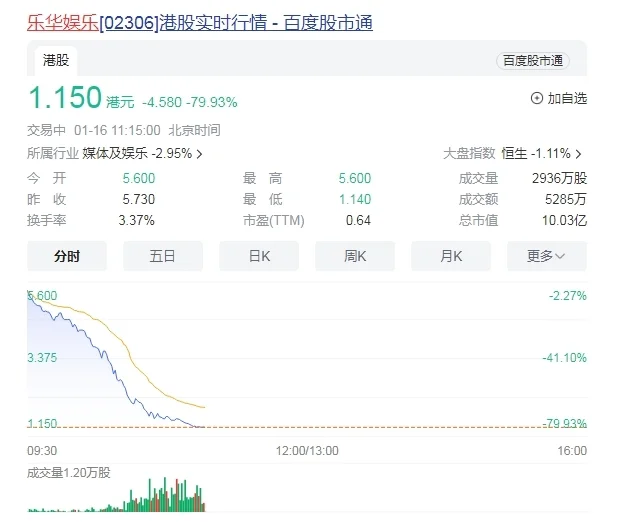Click the plus icon beside 加自选
Image resolution: width=628 pixels, height=524 pixels.
pos(536,98)
